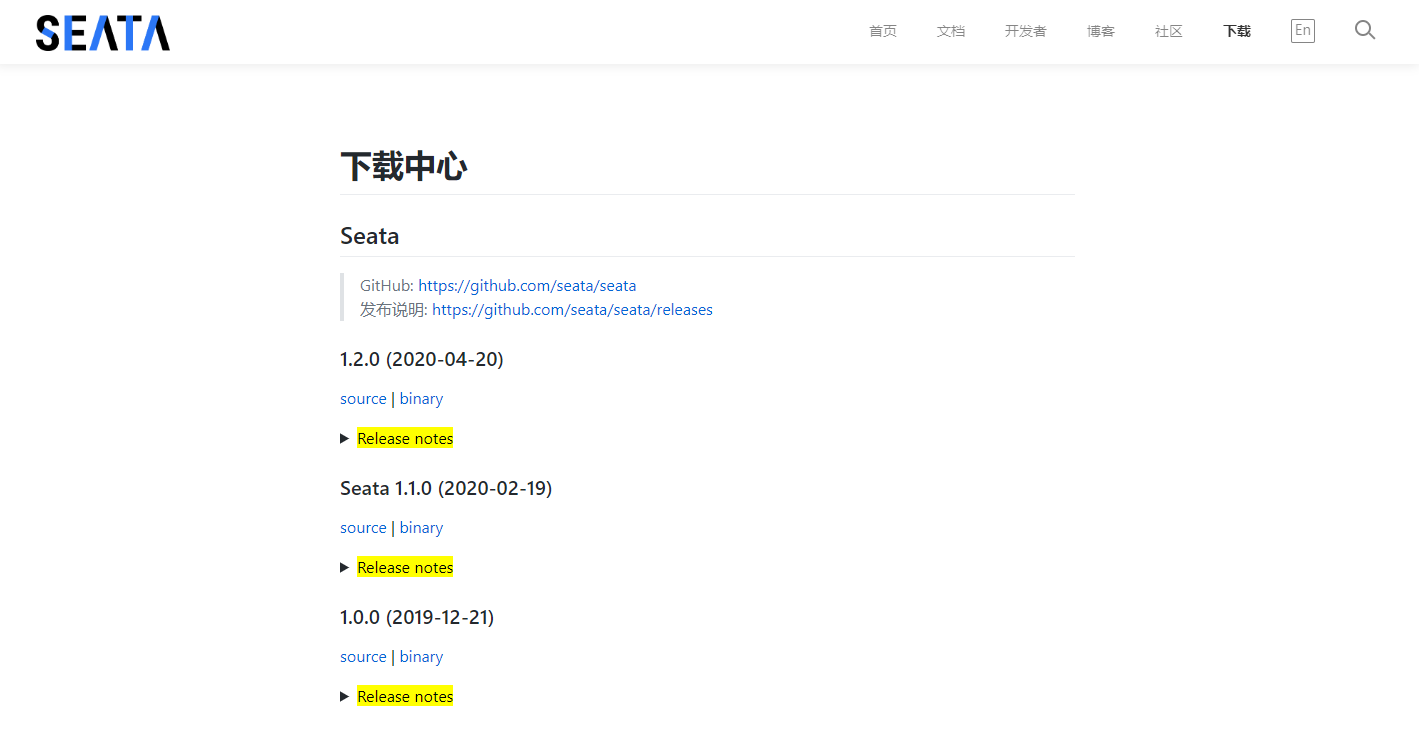The width and height of the screenshot is (1419, 737).
Task: Switch the site language using the En toggle
Action: click(x=1302, y=30)
